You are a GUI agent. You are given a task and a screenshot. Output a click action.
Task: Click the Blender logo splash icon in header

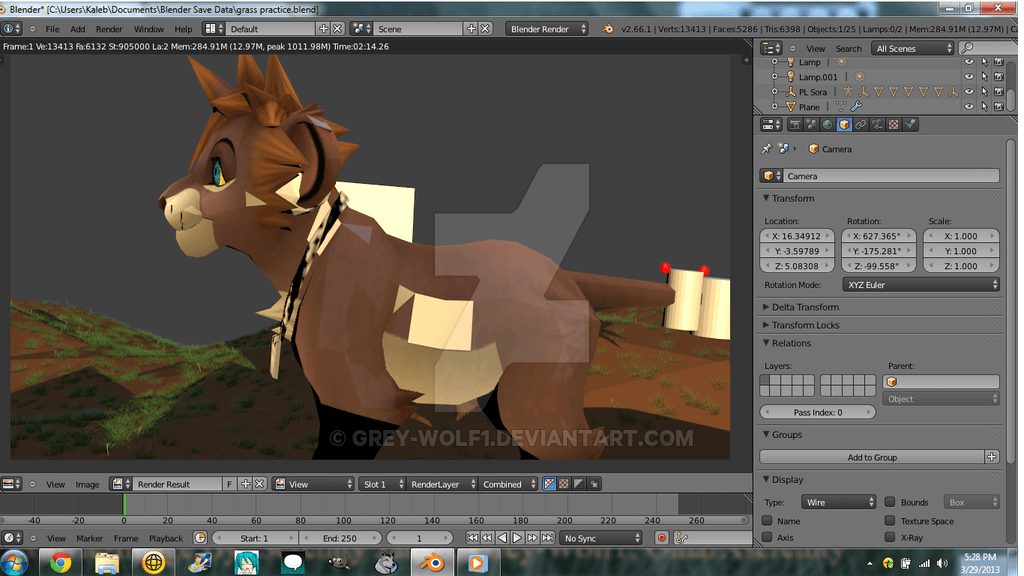tap(608, 29)
